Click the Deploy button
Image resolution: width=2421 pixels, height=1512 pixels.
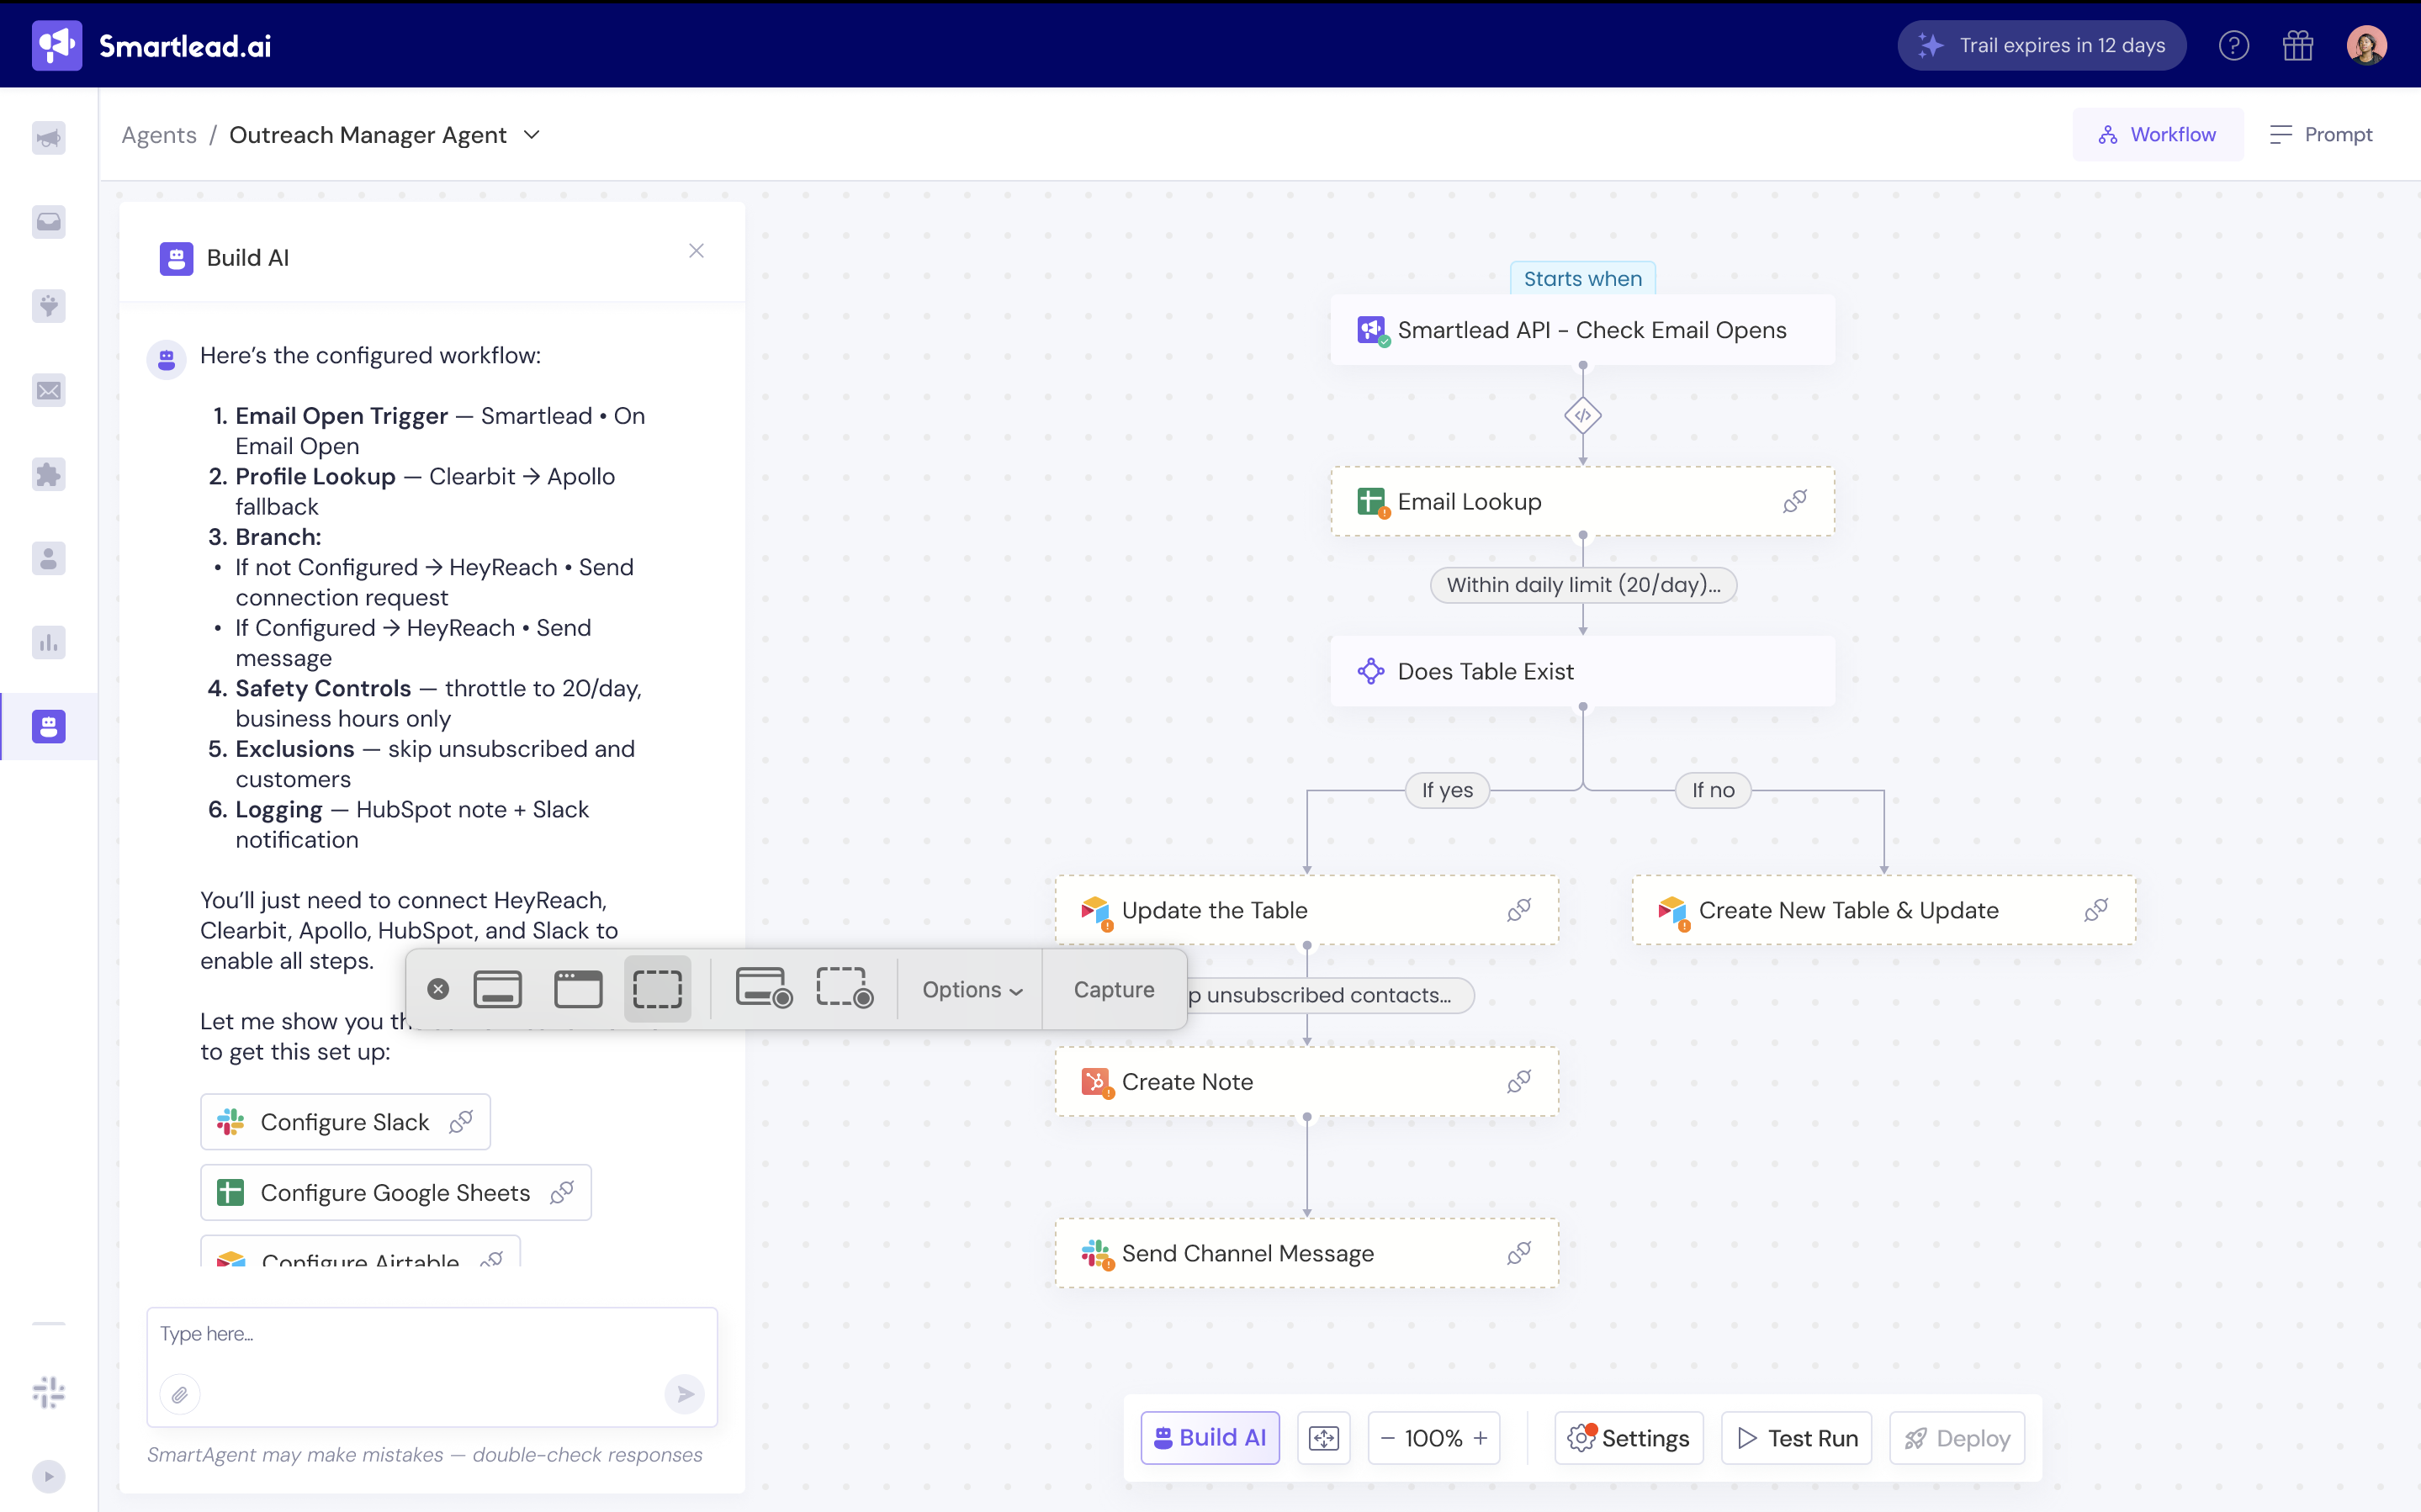click(x=1957, y=1438)
